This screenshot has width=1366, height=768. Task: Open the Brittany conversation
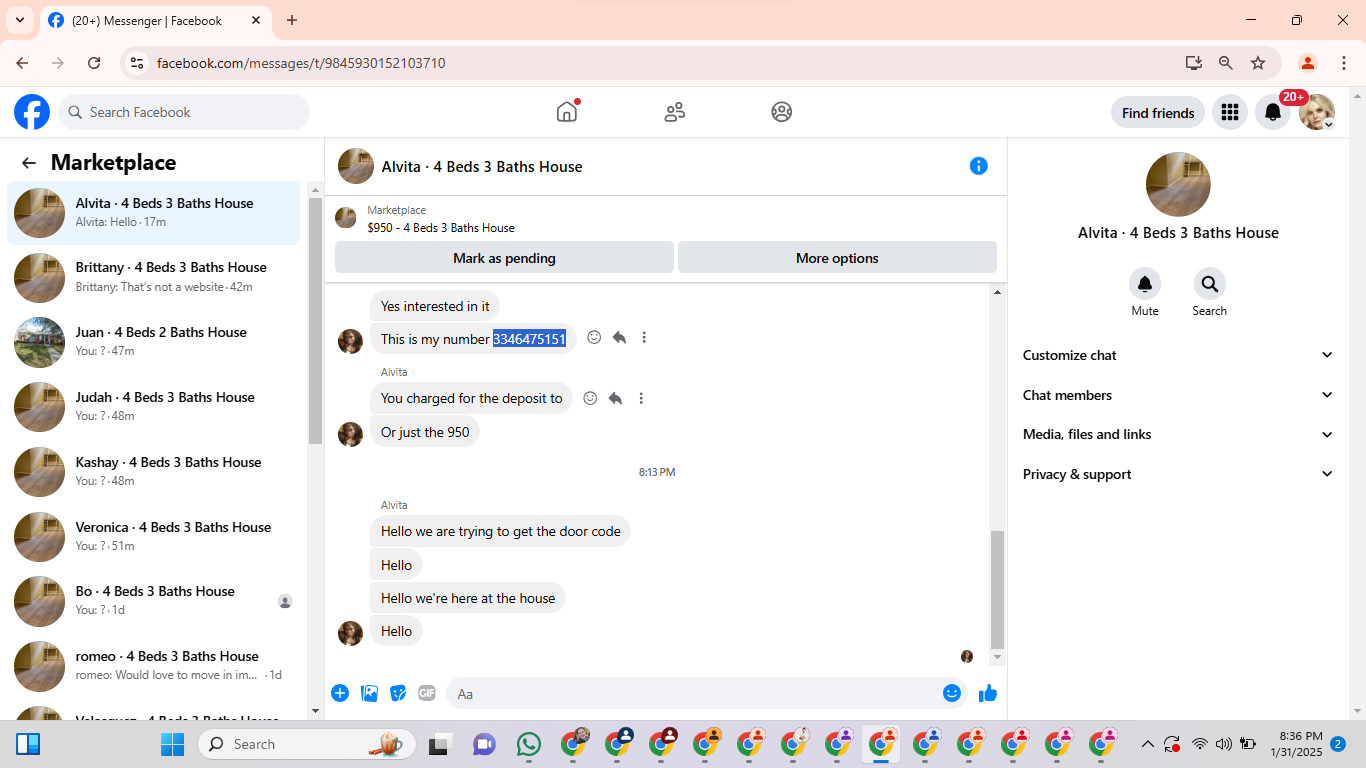154,277
